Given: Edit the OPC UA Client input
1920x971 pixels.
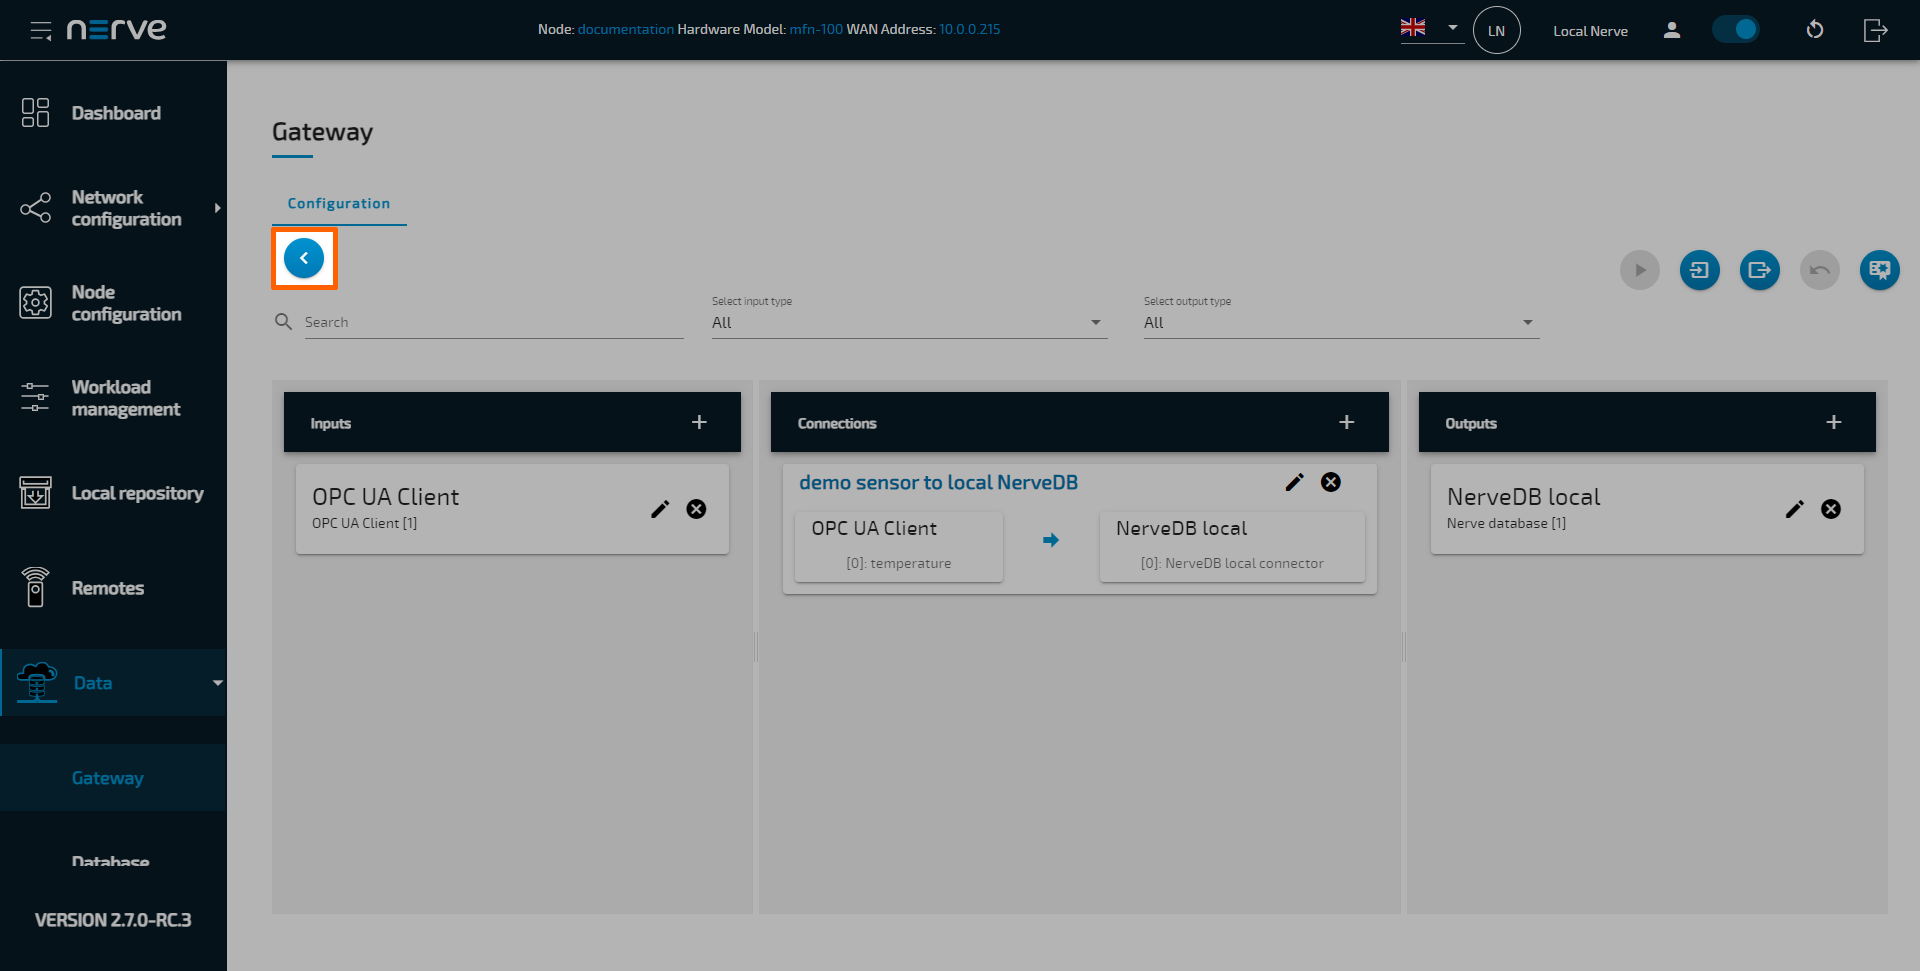Looking at the screenshot, I should click(660, 509).
